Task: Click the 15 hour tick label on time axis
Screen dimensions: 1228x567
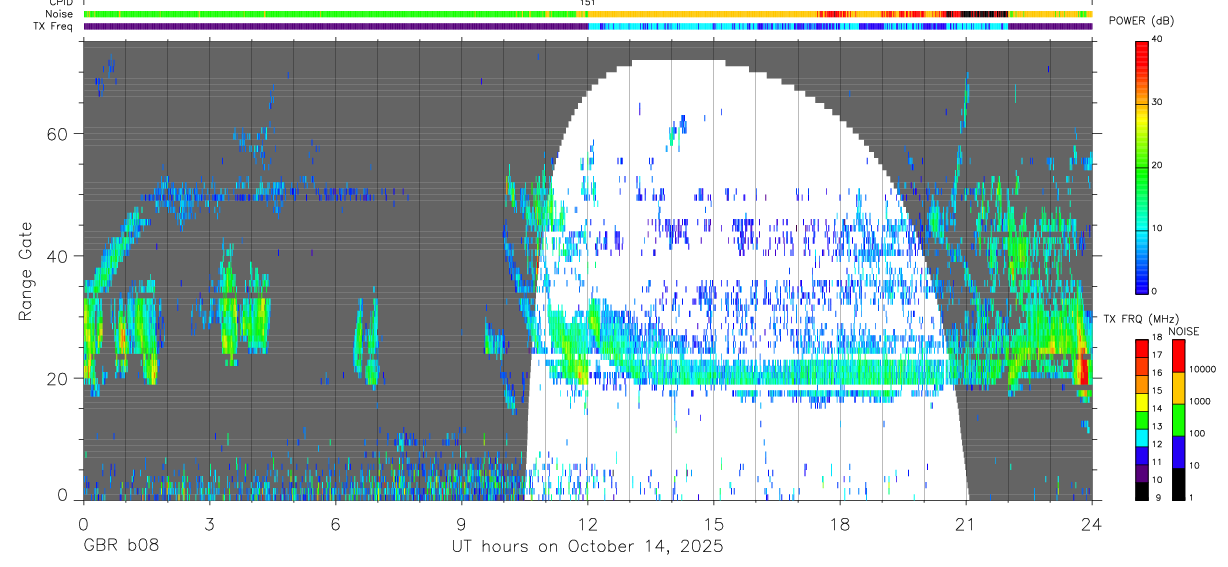Action: point(713,523)
